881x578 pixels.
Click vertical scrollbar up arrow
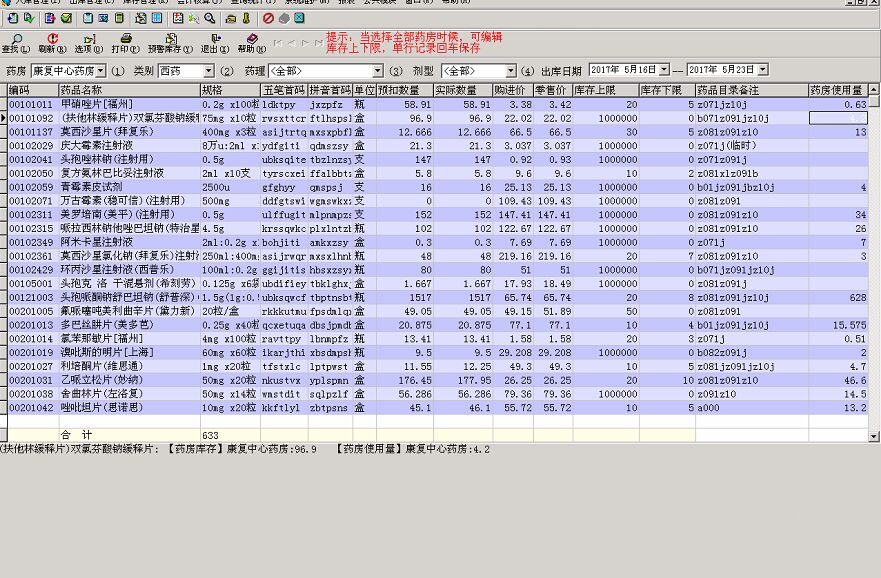click(874, 89)
